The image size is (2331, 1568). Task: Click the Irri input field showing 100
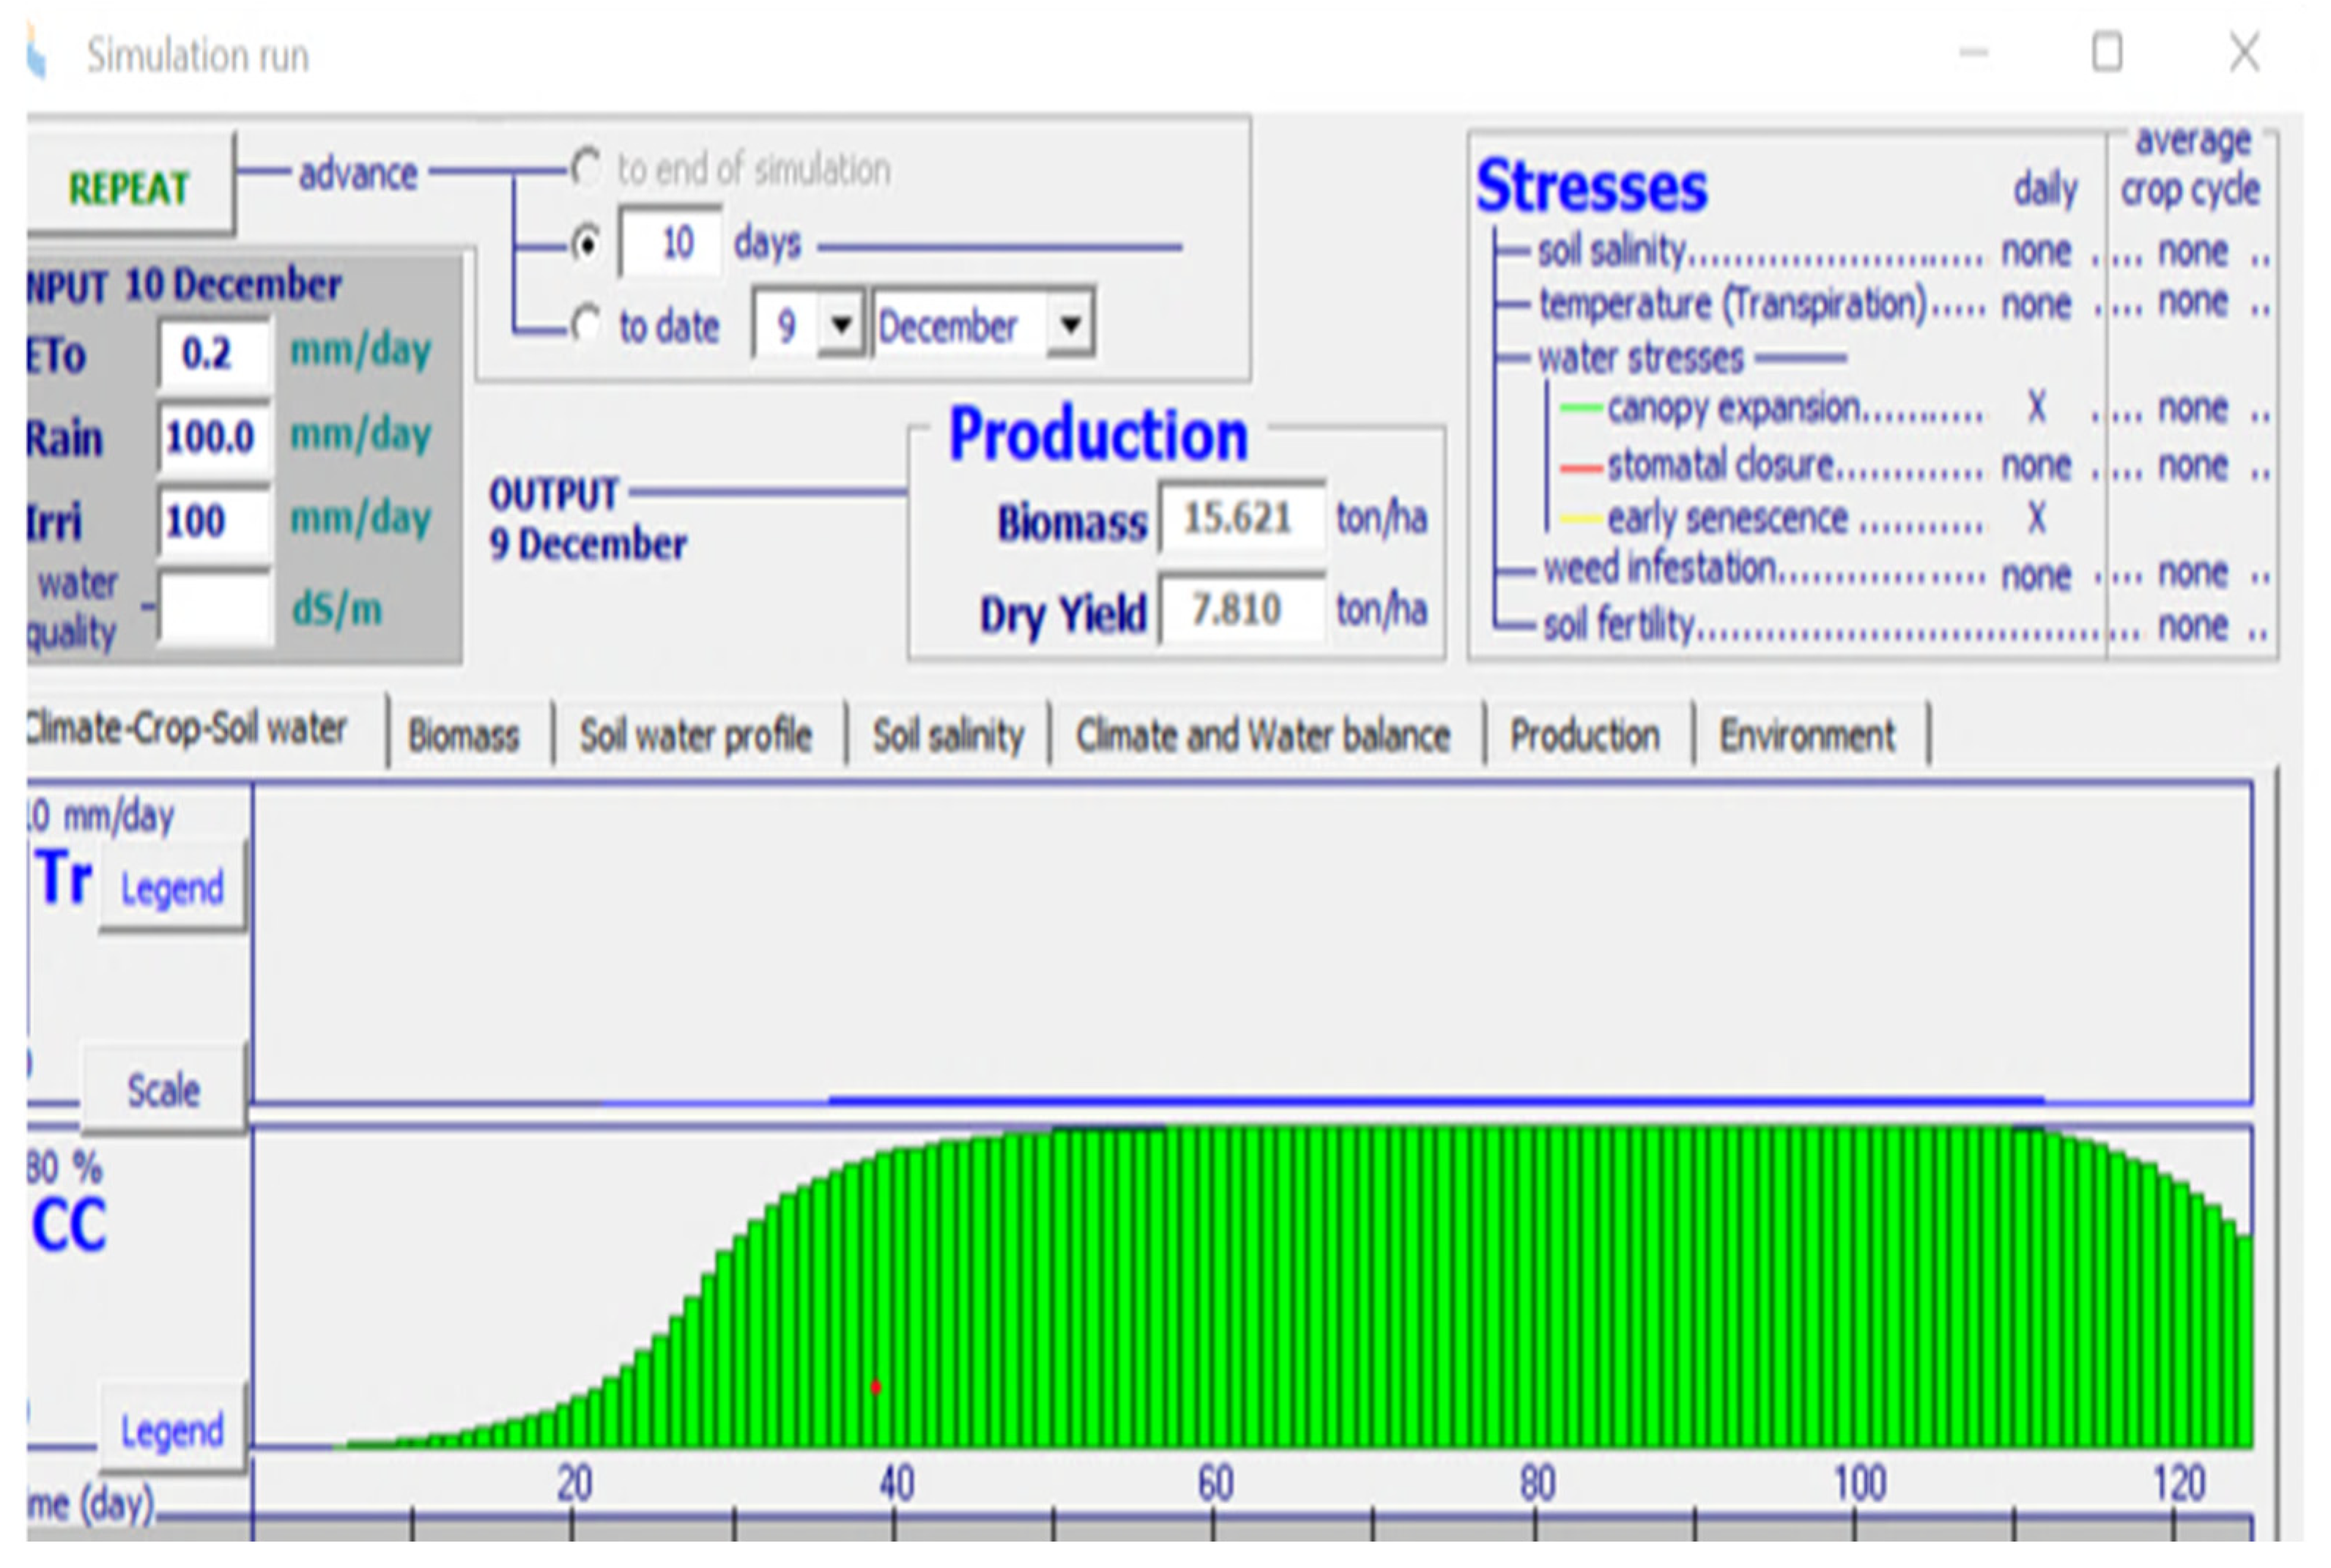(x=213, y=521)
